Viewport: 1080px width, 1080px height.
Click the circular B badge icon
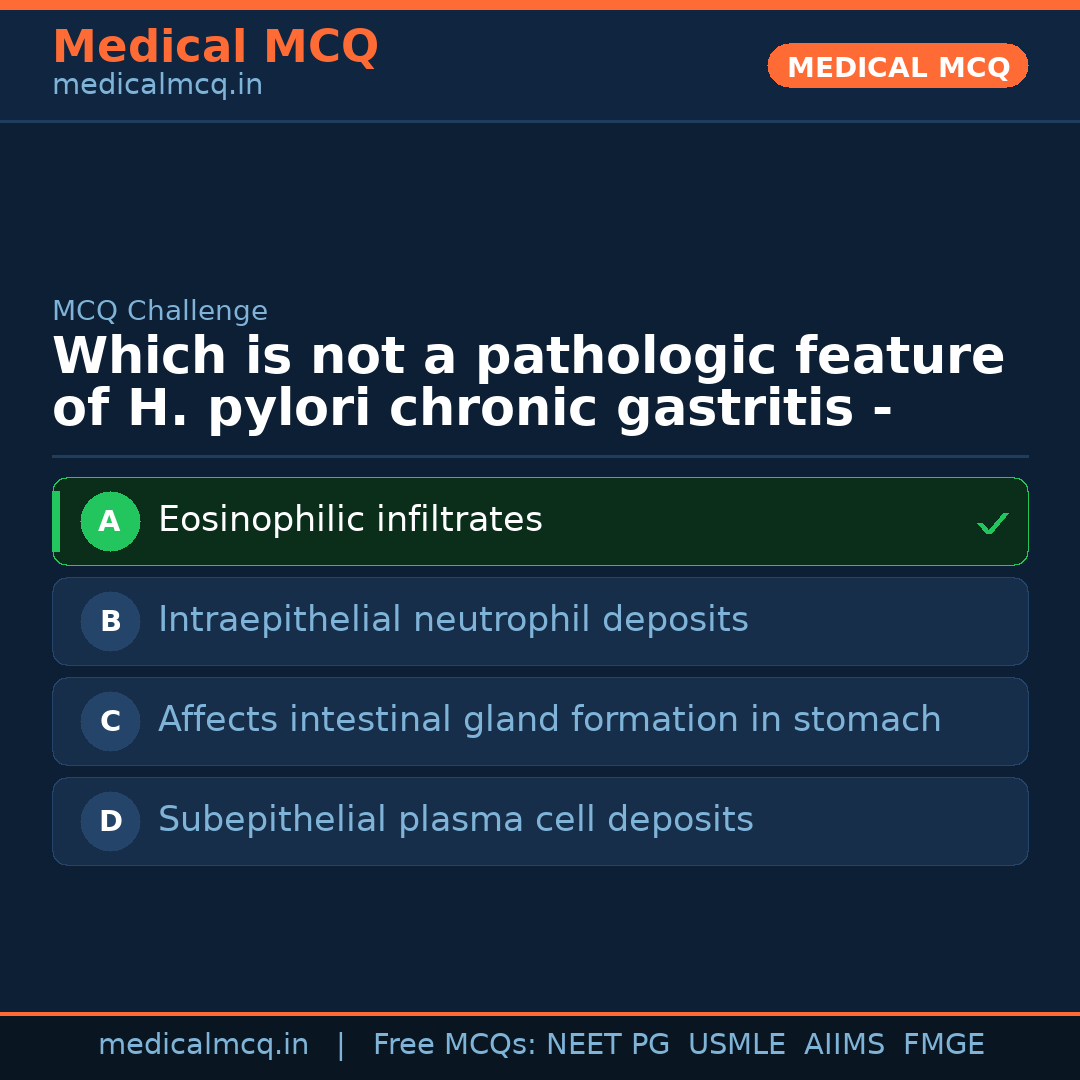110,621
